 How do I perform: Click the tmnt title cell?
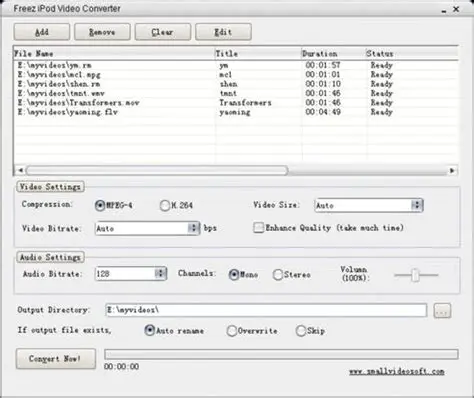click(228, 93)
